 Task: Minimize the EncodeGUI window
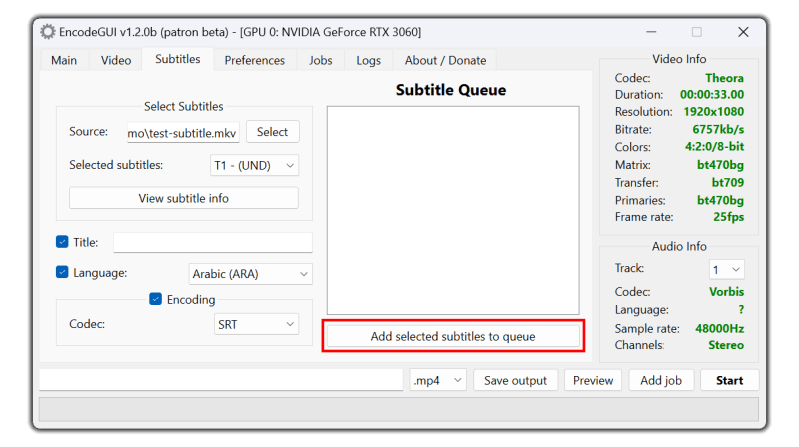(x=651, y=32)
